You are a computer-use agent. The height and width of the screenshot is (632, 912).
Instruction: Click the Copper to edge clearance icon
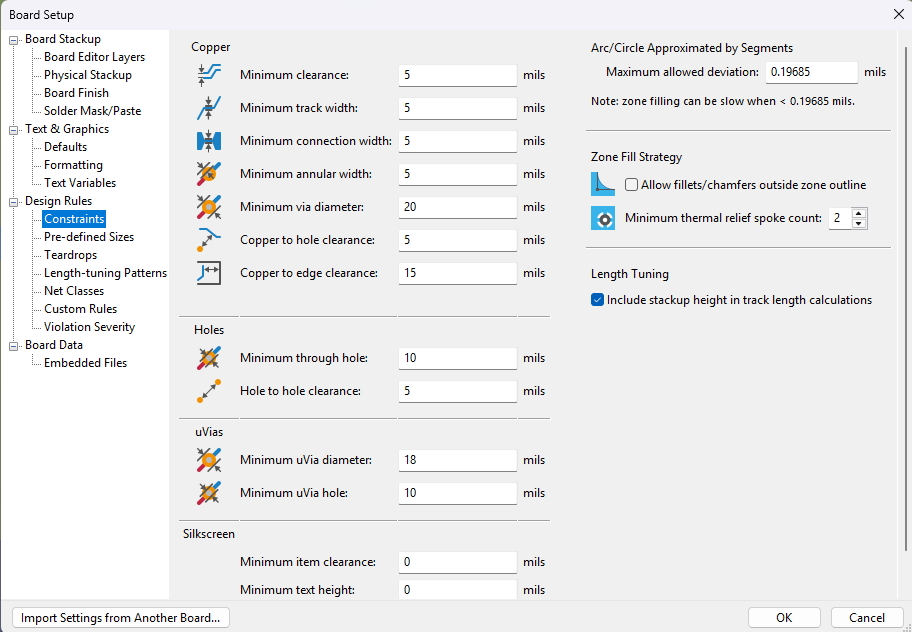[209, 273]
